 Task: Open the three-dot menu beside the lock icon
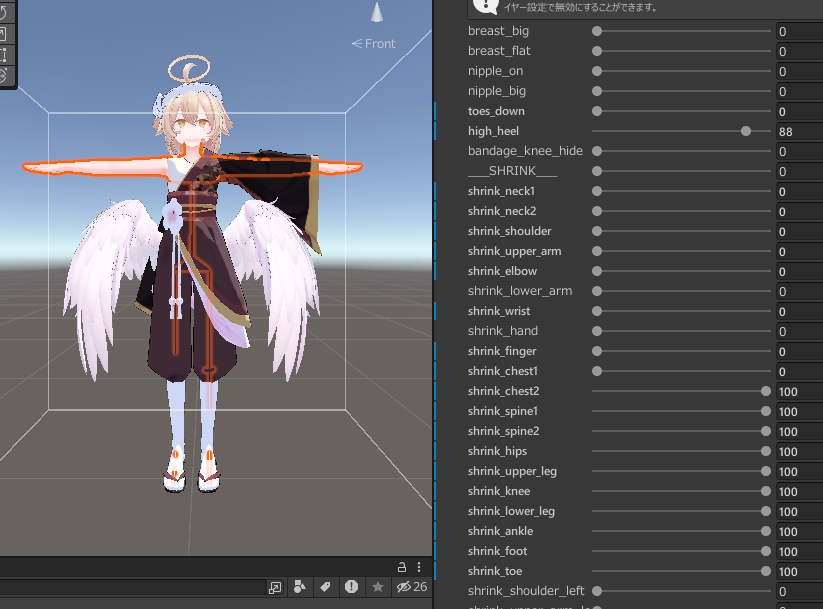tap(419, 567)
